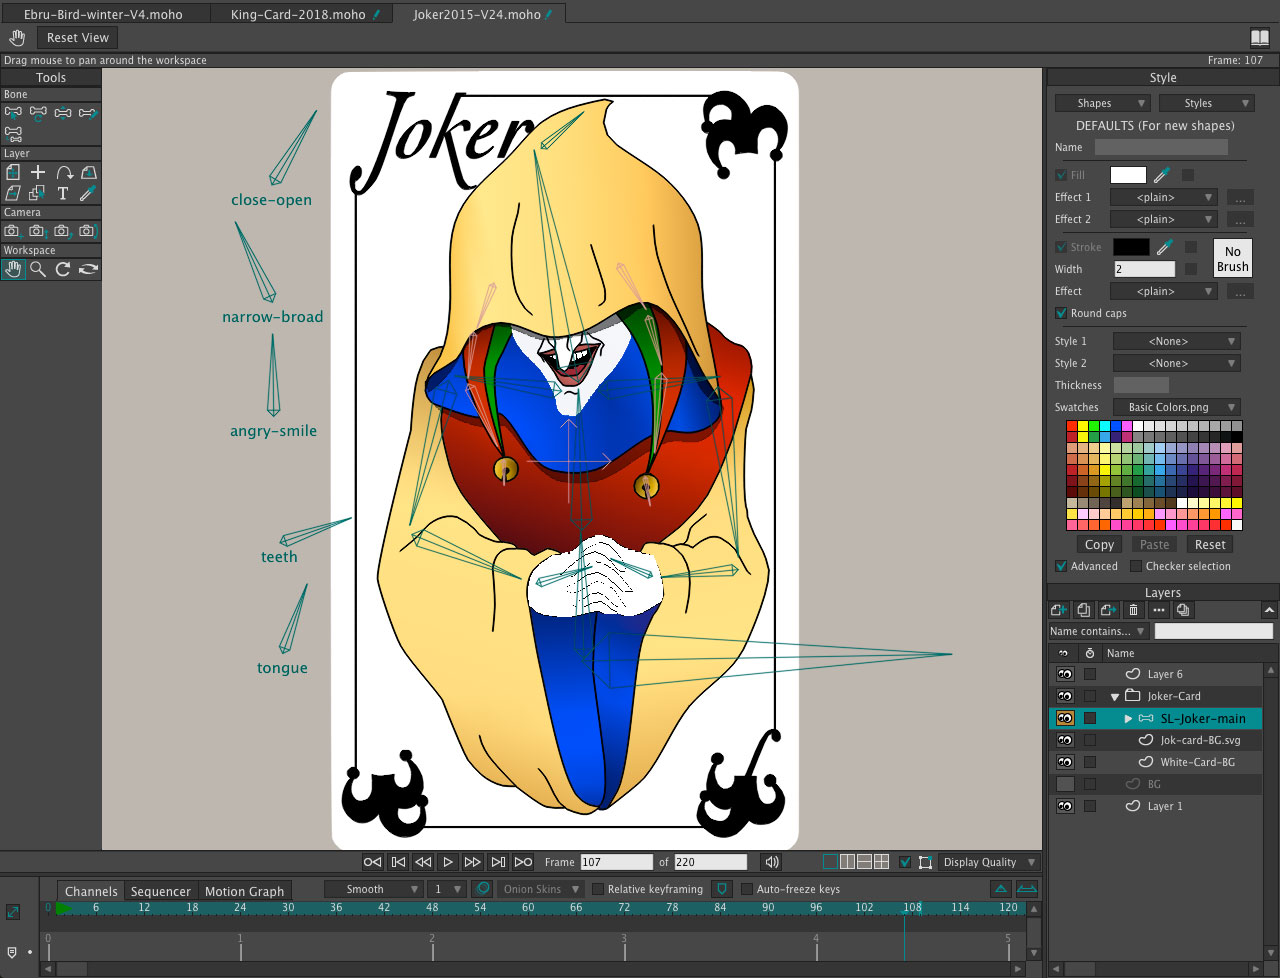
Task: Select the Text layer tool
Action: pyautogui.click(x=63, y=193)
